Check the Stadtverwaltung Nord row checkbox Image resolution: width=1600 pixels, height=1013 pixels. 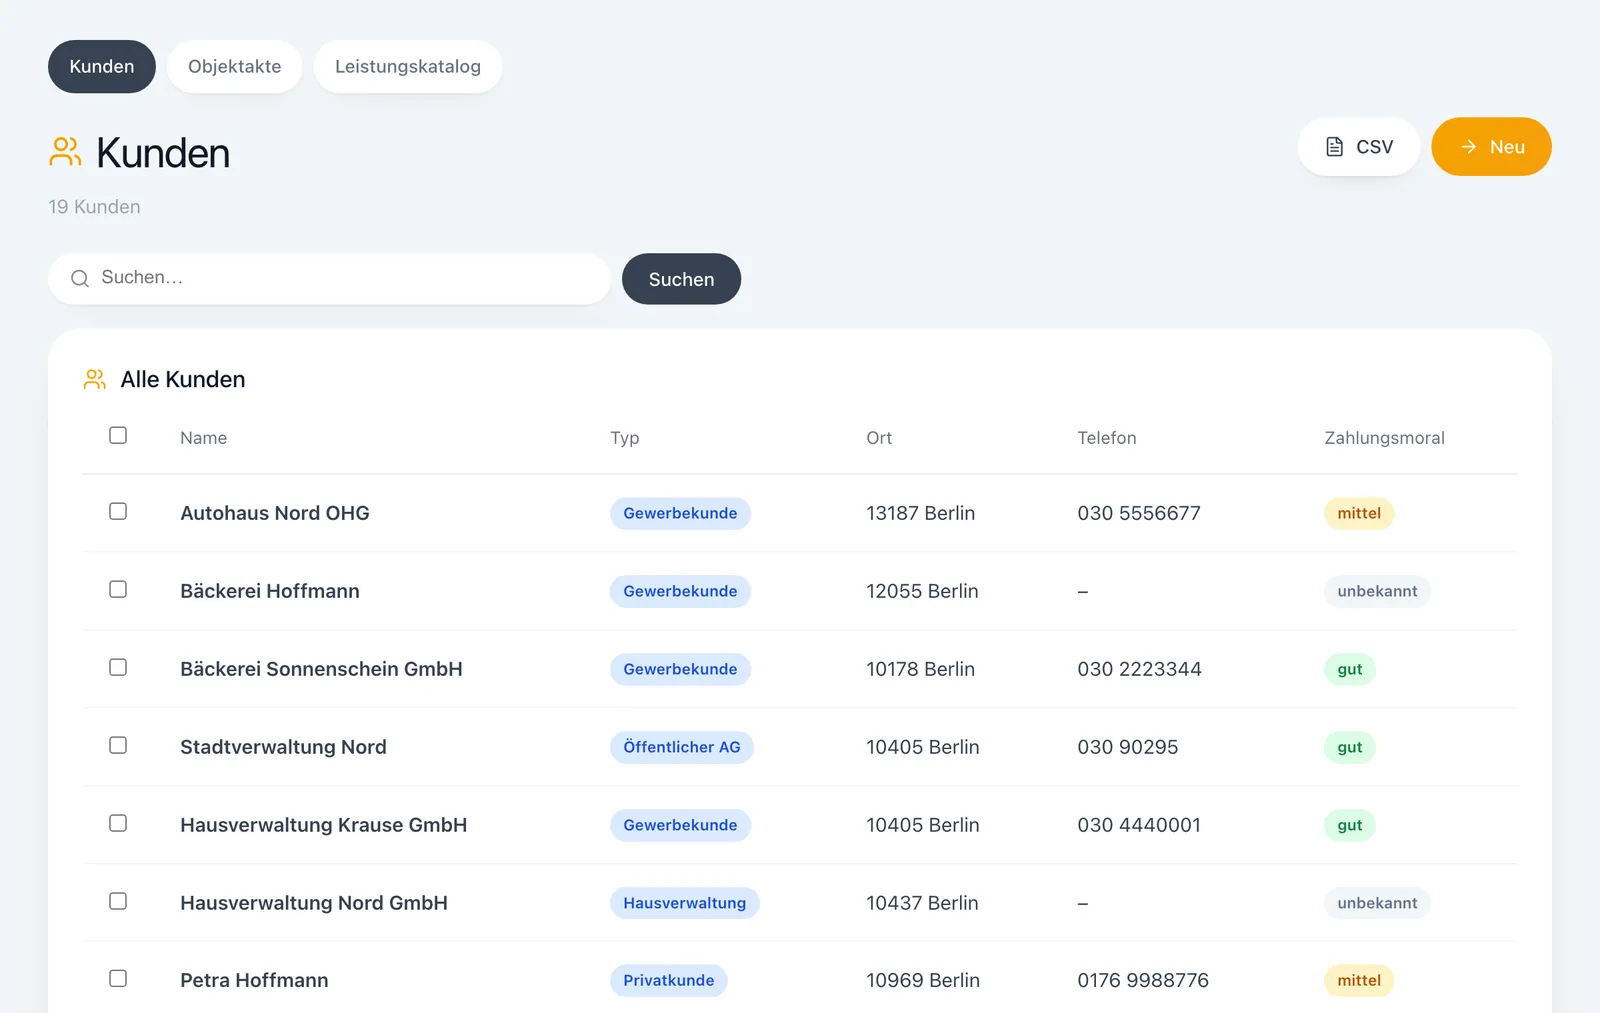[x=118, y=745]
